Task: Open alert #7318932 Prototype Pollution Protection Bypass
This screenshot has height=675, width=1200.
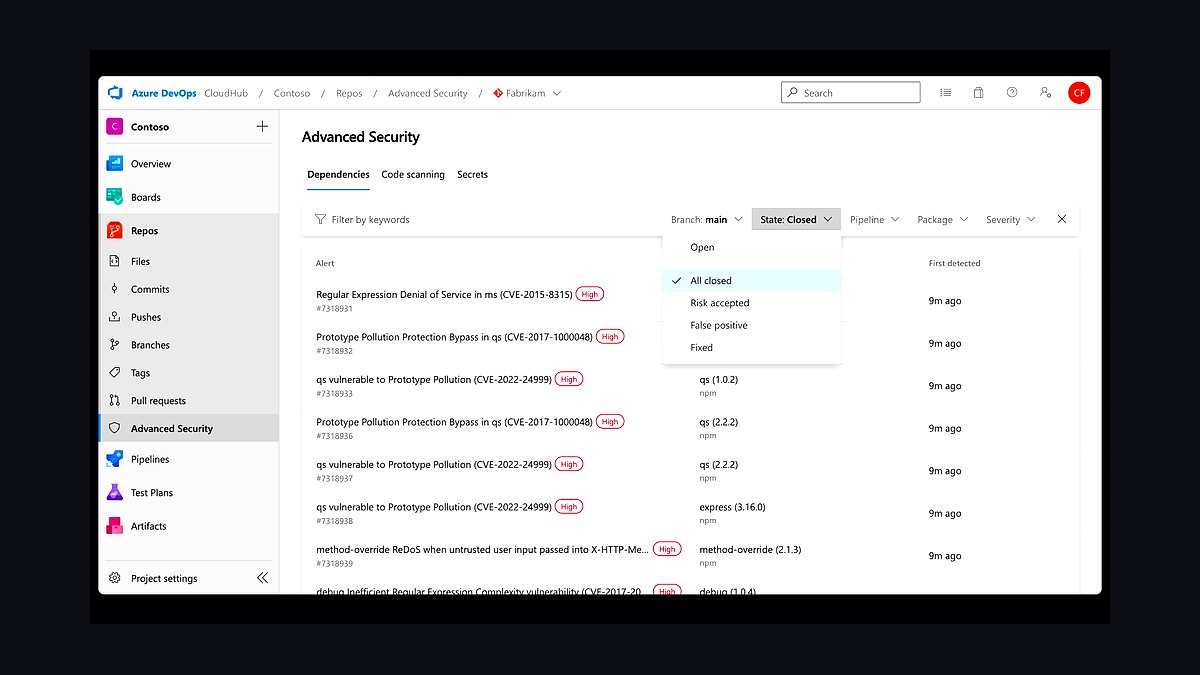Action: pos(454,337)
